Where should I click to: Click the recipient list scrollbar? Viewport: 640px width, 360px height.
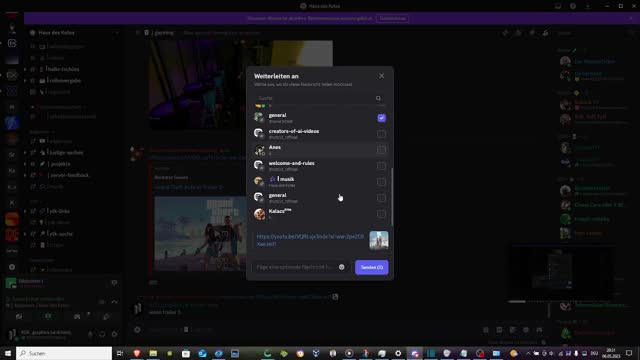click(x=392, y=197)
